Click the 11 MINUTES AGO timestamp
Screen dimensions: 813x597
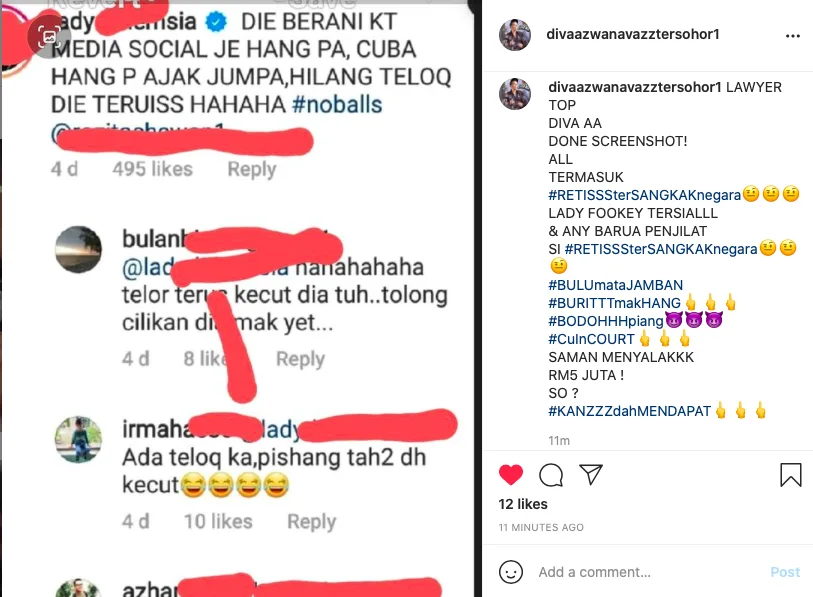(x=541, y=527)
